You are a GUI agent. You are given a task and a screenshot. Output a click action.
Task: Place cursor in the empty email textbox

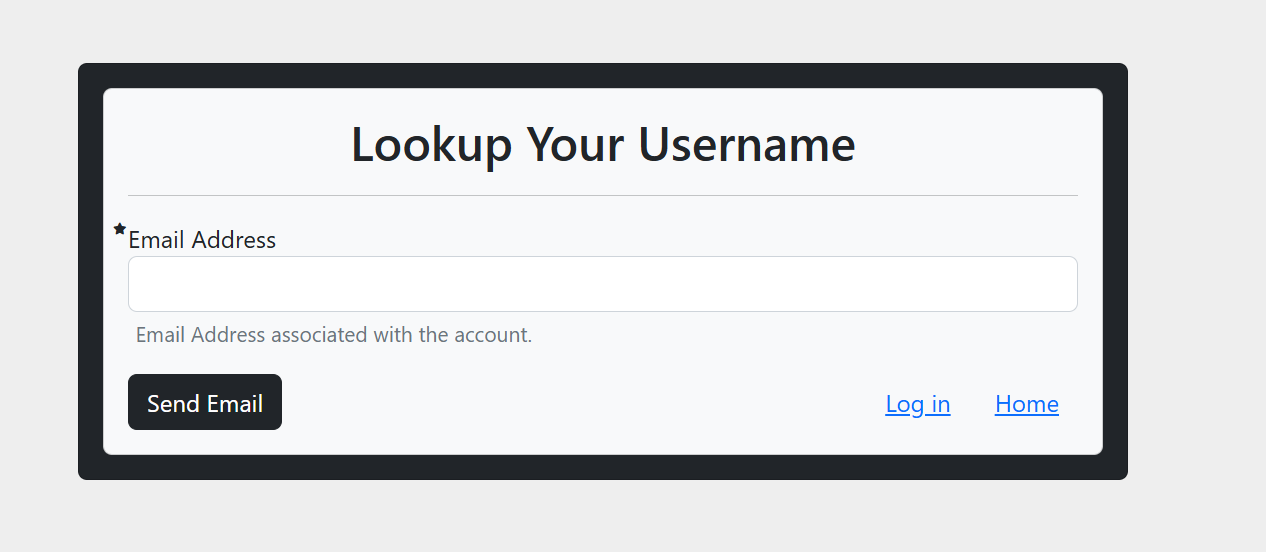pos(603,284)
